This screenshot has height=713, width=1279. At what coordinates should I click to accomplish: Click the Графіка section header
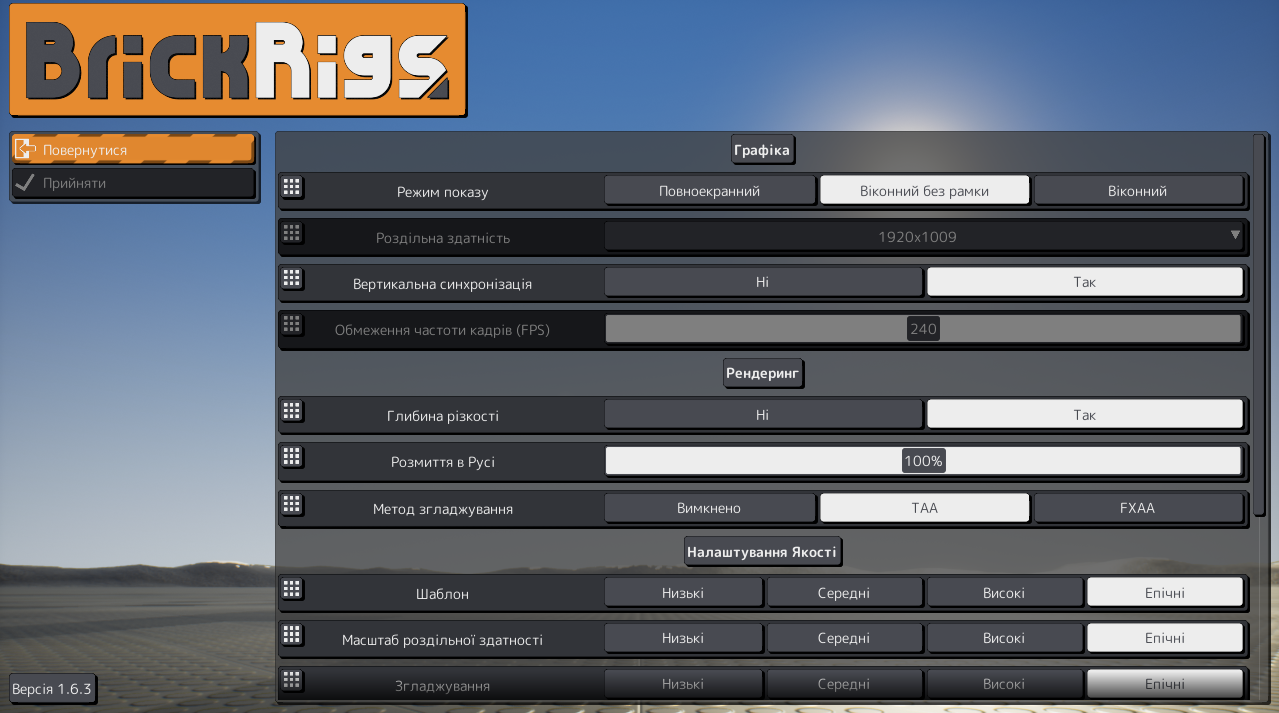click(x=763, y=150)
